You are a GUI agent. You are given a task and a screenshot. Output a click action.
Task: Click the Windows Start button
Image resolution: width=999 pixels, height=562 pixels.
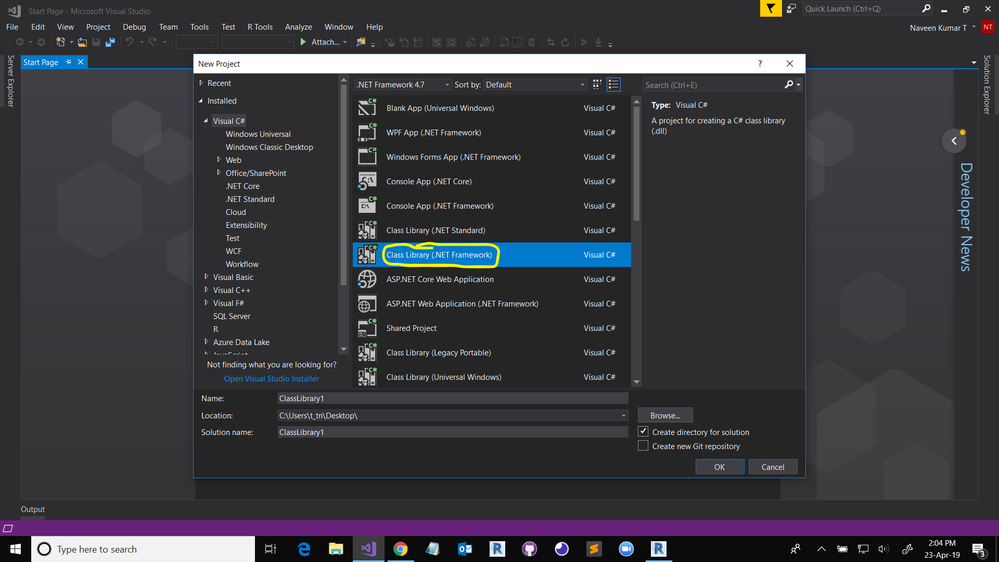click(x=15, y=549)
